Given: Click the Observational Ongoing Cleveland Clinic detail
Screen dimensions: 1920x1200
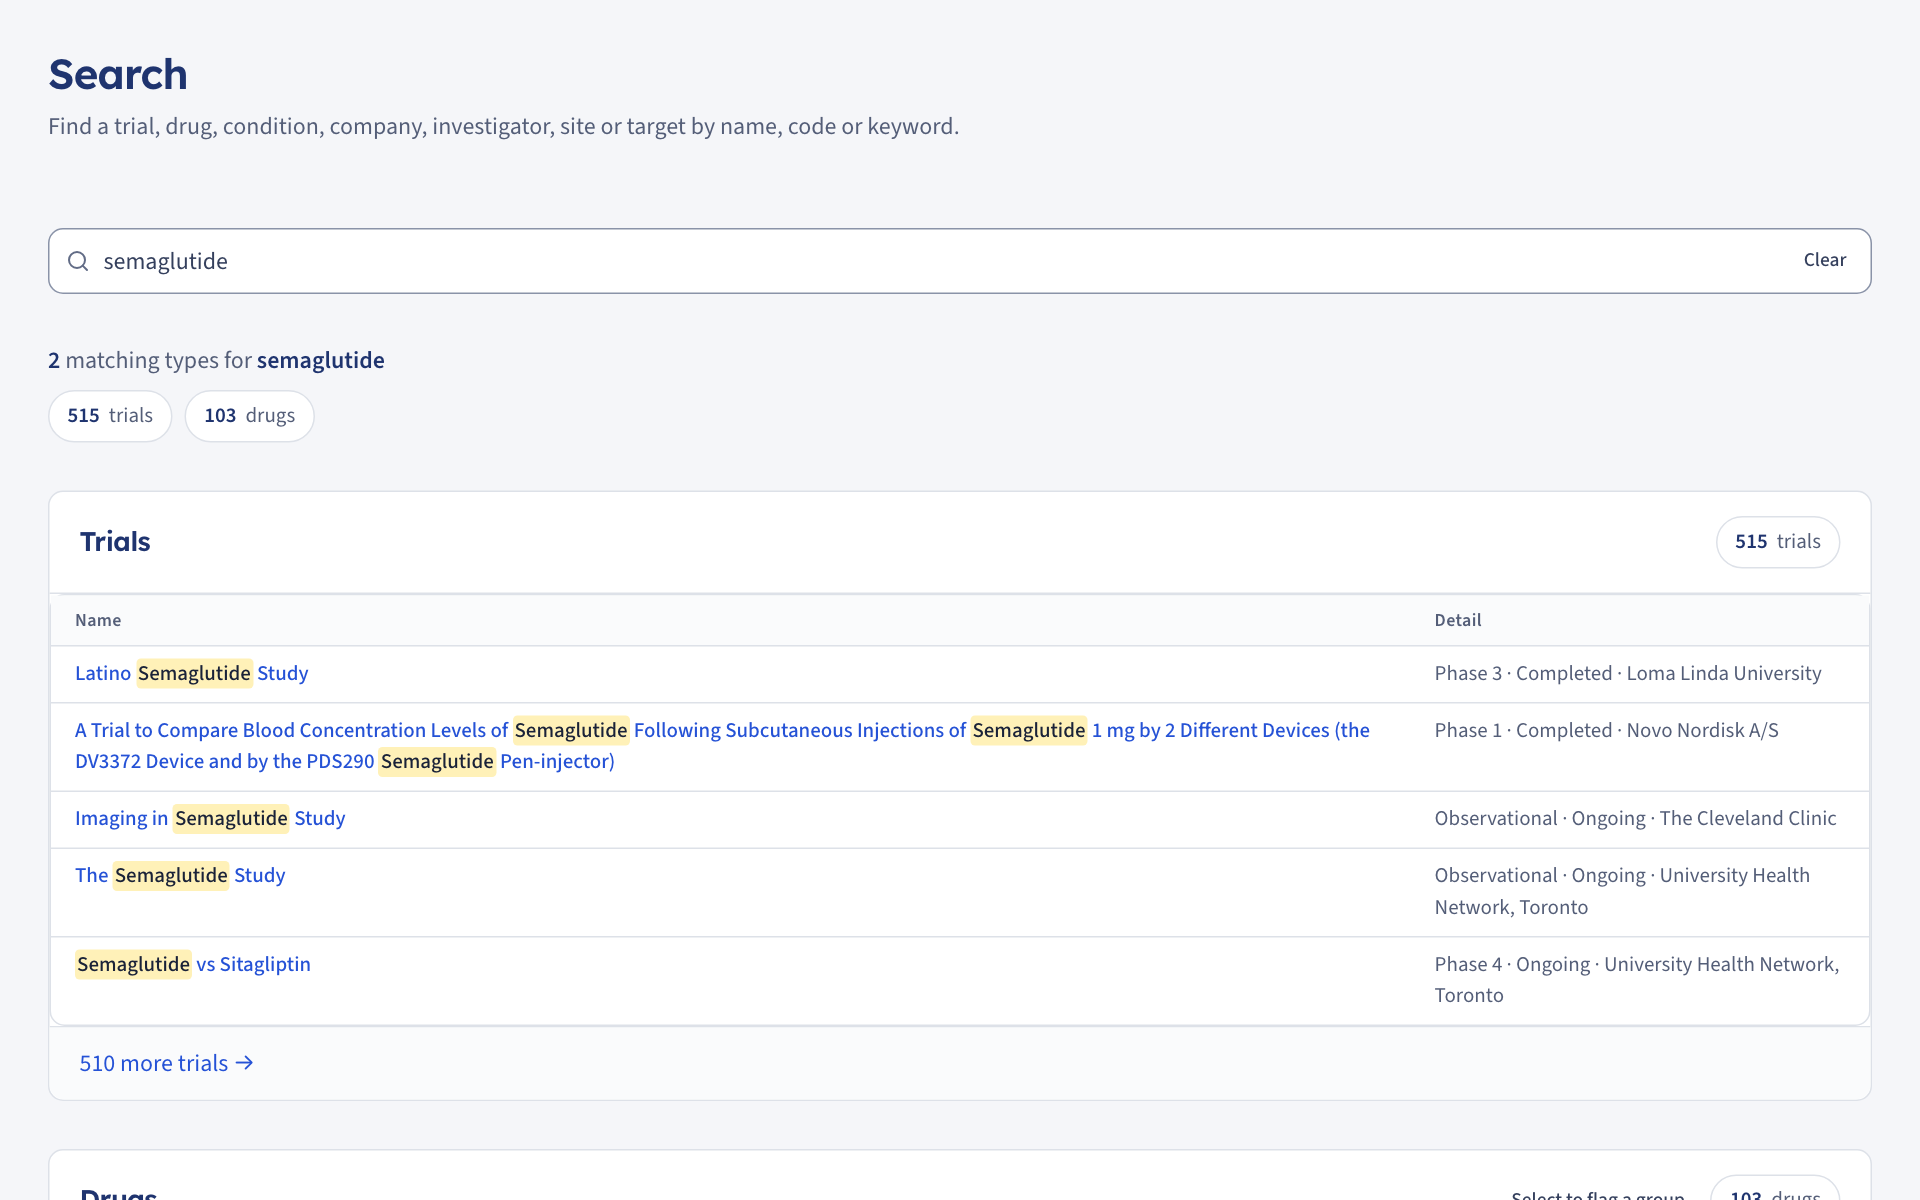Looking at the screenshot, I should click(1635, 819).
